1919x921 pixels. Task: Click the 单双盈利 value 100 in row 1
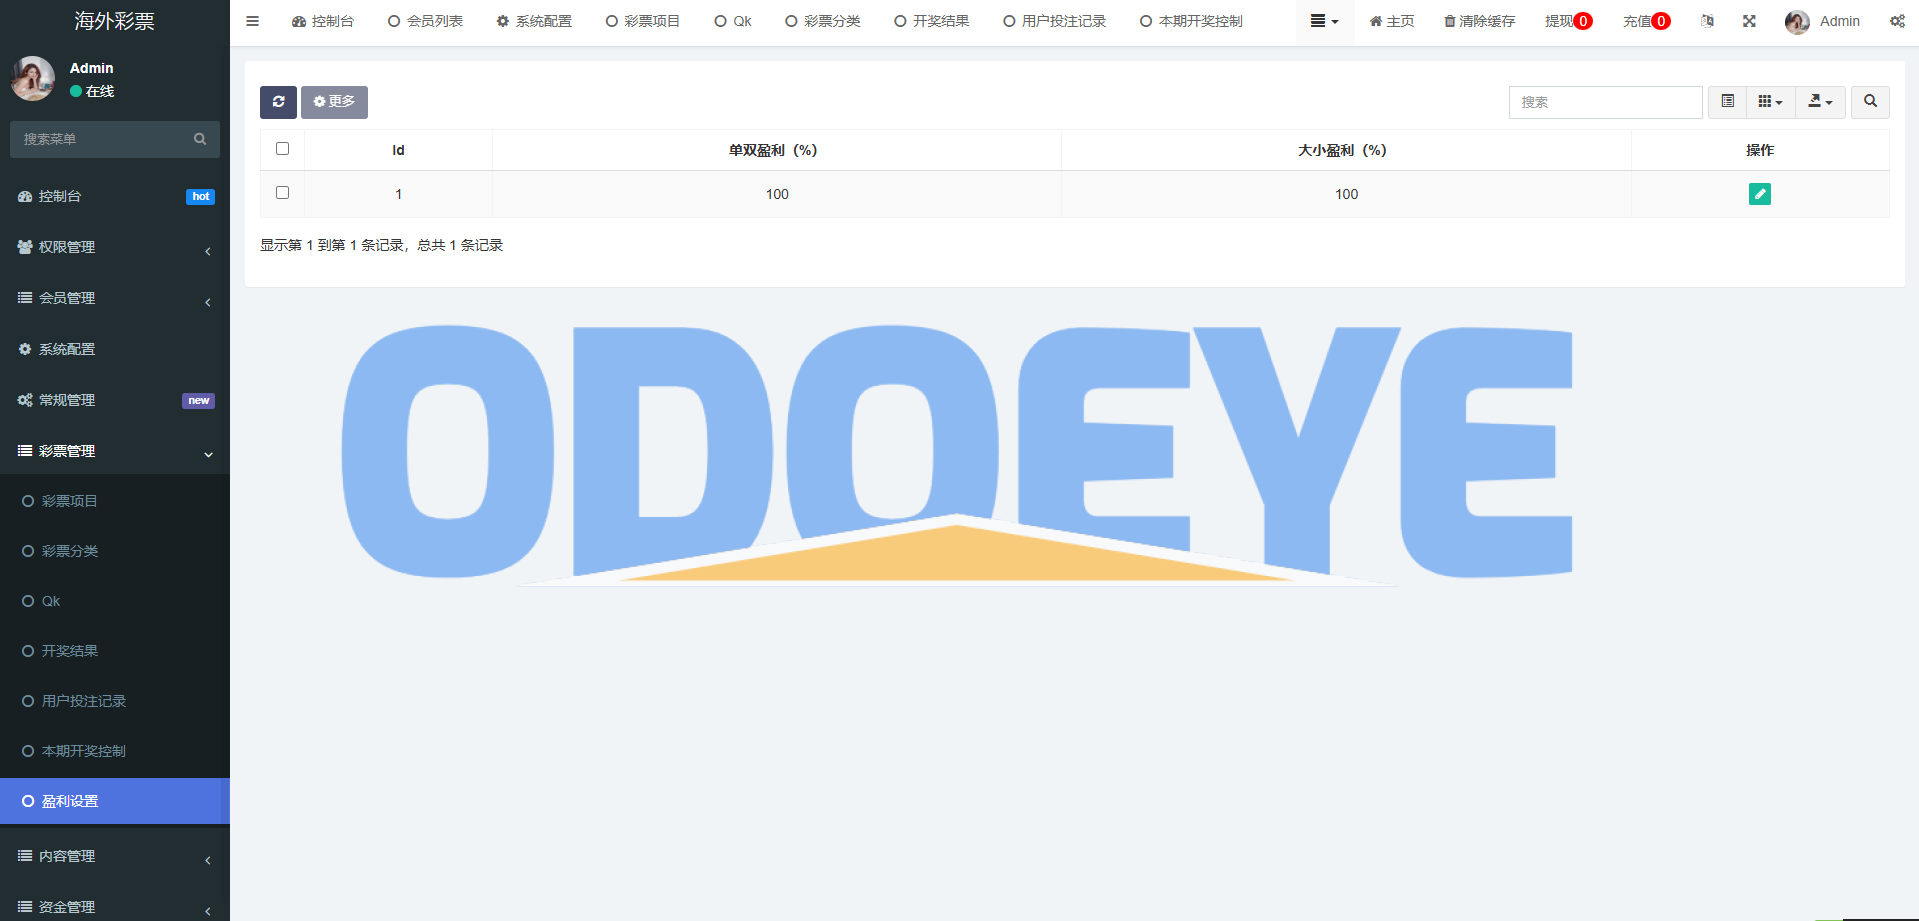click(777, 194)
